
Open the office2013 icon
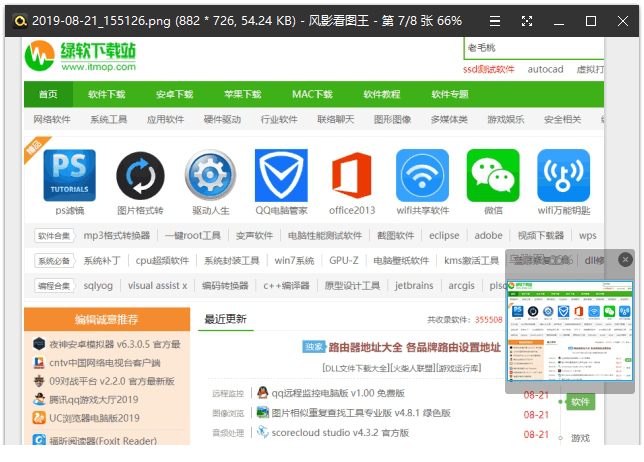pyautogui.click(x=352, y=175)
